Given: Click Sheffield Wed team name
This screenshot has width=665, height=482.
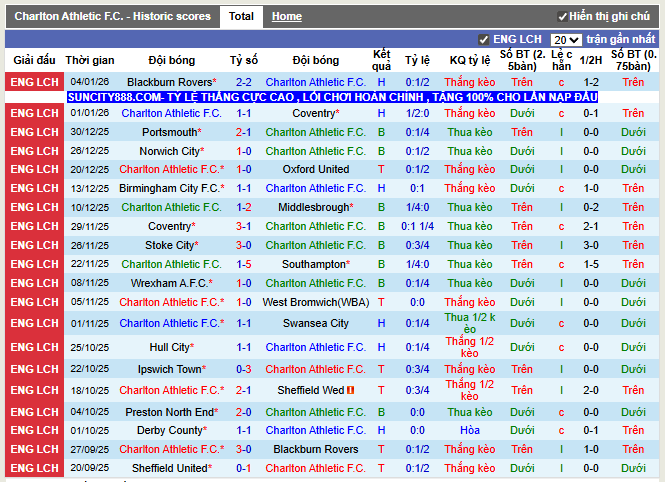Looking at the screenshot, I should pyautogui.click(x=311, y=390).
